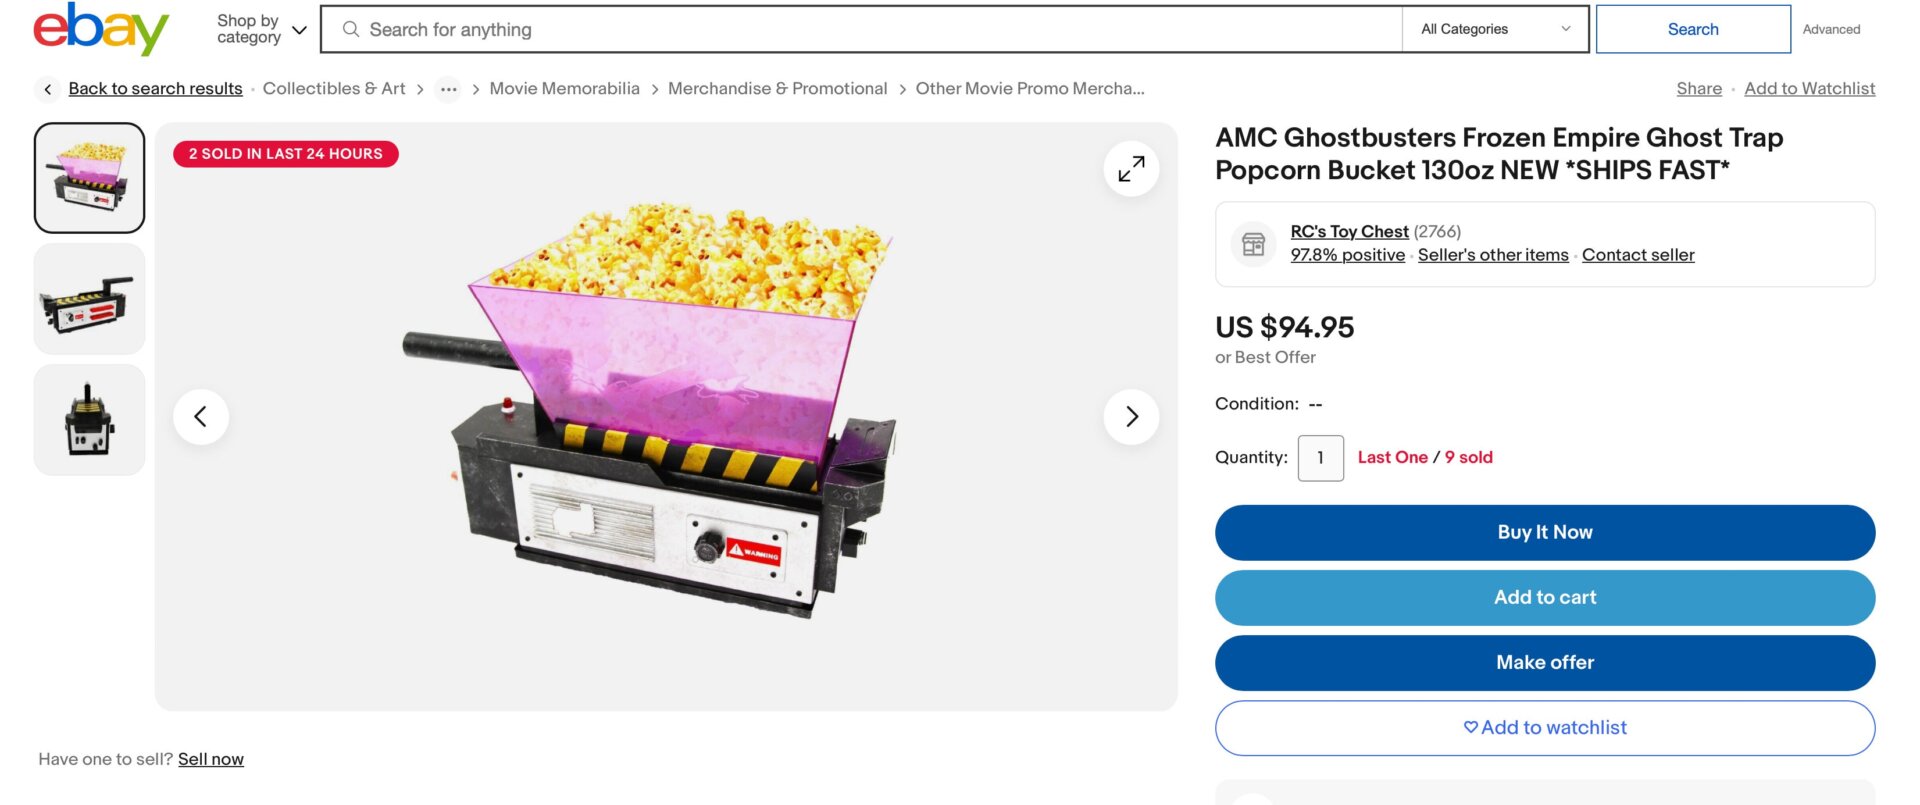1920x805 pixels.
Task: Open the Movie Memorabilia breadcrumb
Action: point(564,88)
